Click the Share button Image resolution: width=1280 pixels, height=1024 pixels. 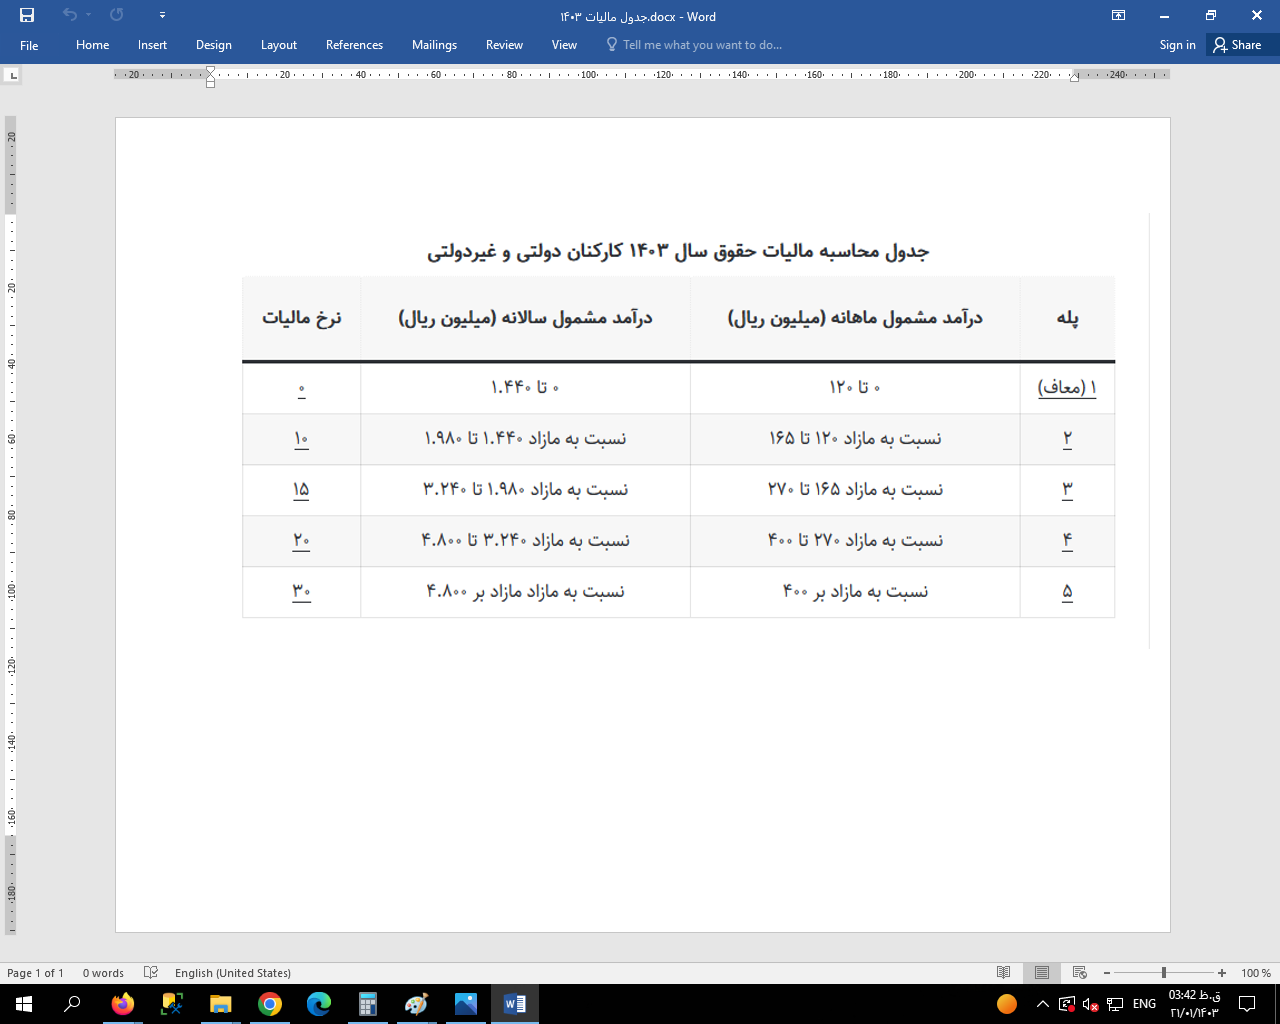click(x=1239, y=45)
